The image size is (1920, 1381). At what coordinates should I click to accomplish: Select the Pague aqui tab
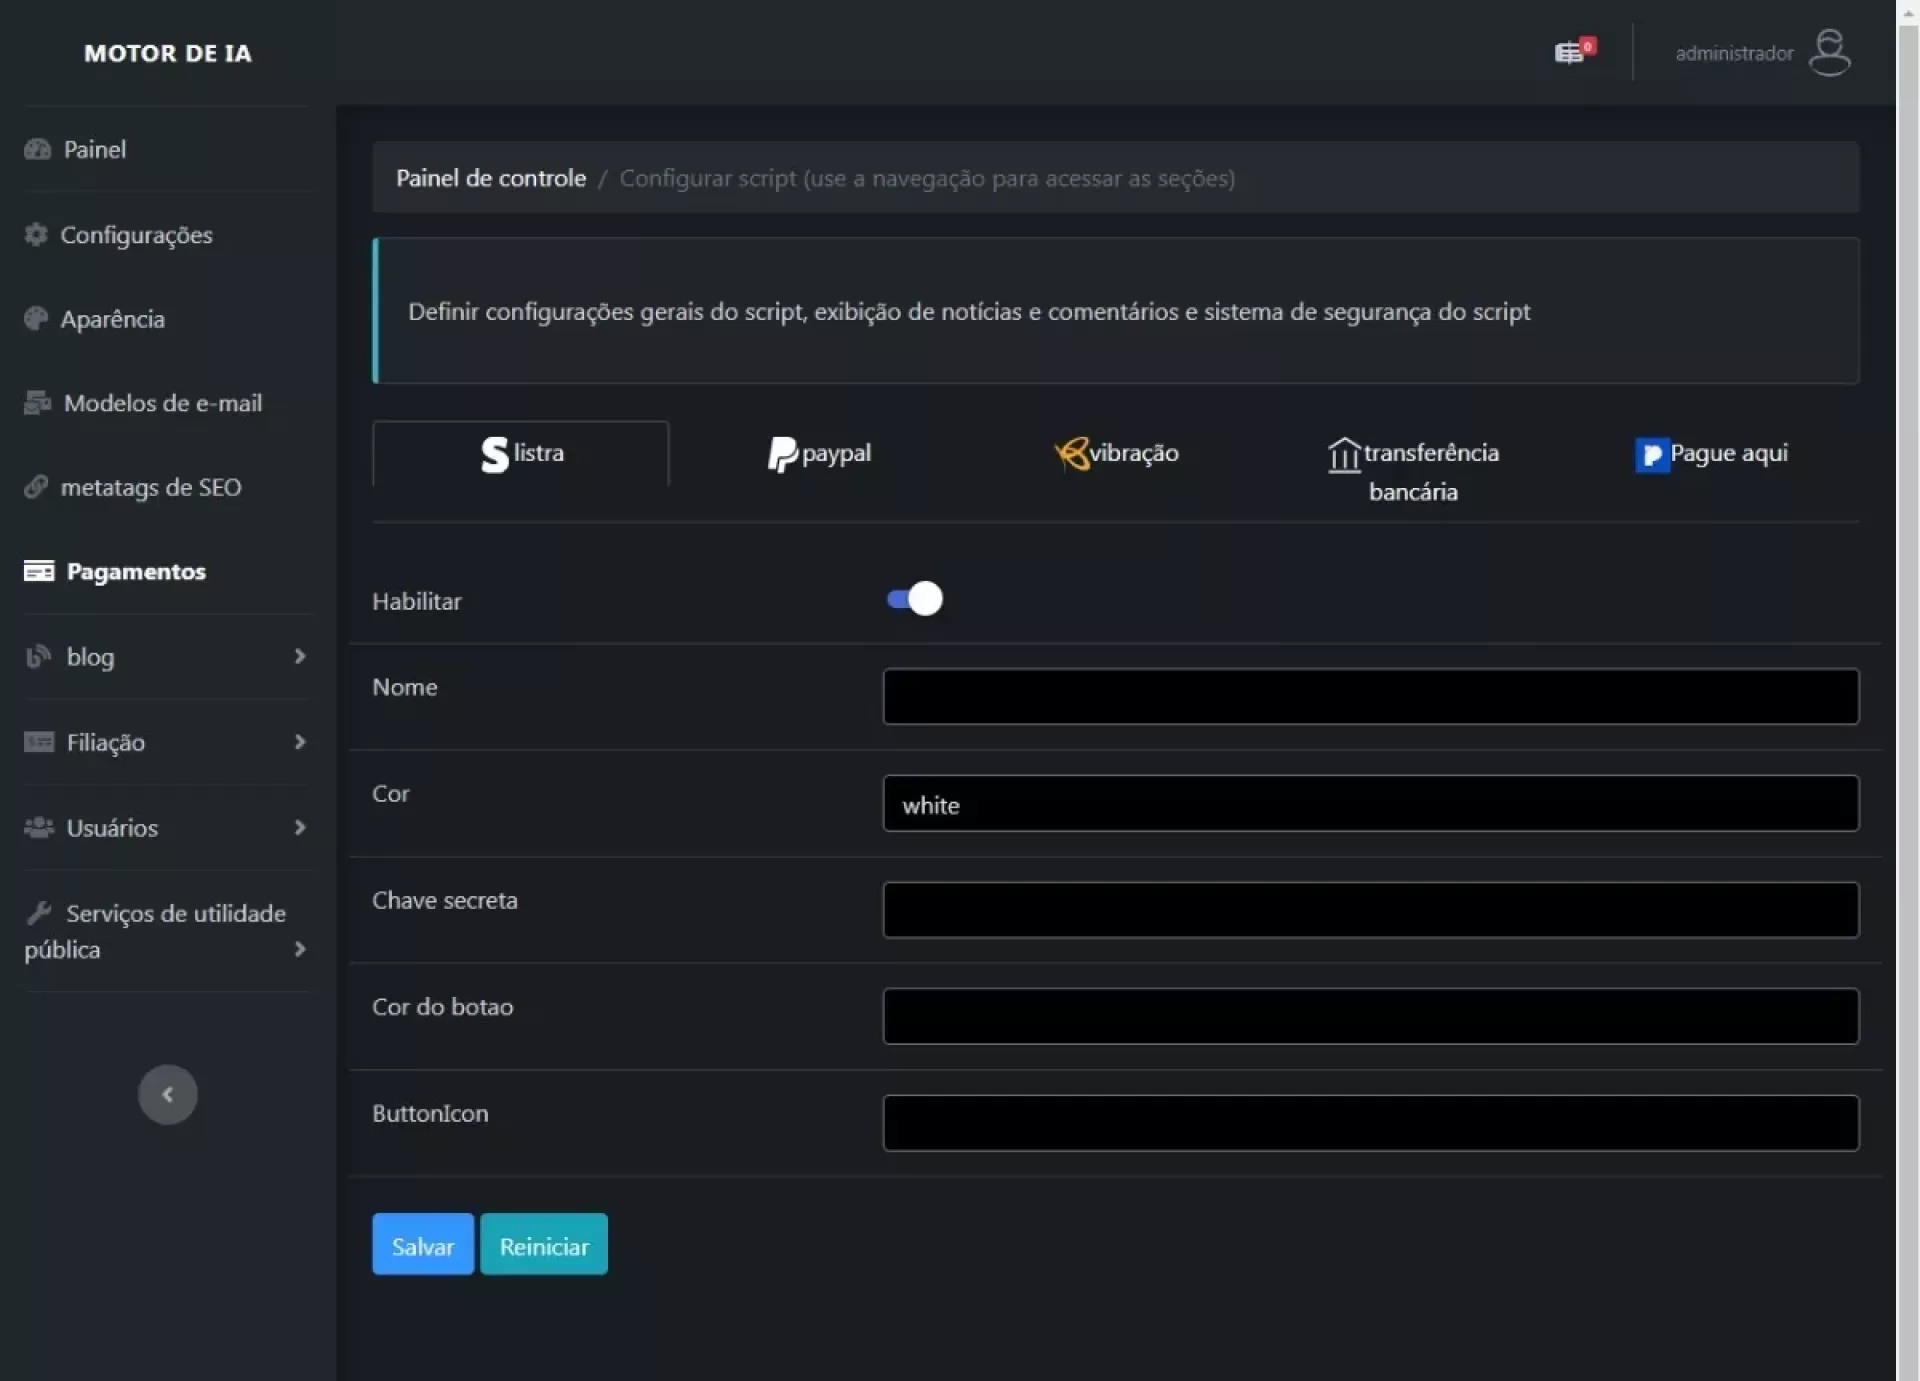tap(1711, 454)
